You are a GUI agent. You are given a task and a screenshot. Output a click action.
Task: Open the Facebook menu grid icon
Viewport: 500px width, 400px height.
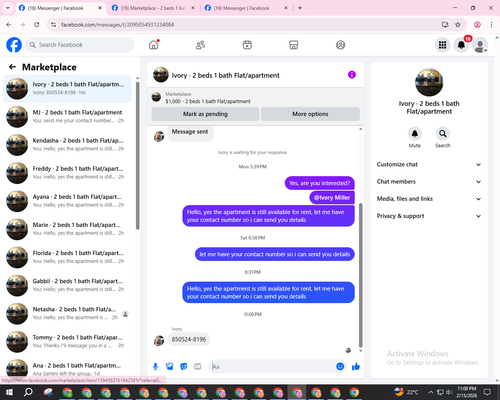[442, 45]
